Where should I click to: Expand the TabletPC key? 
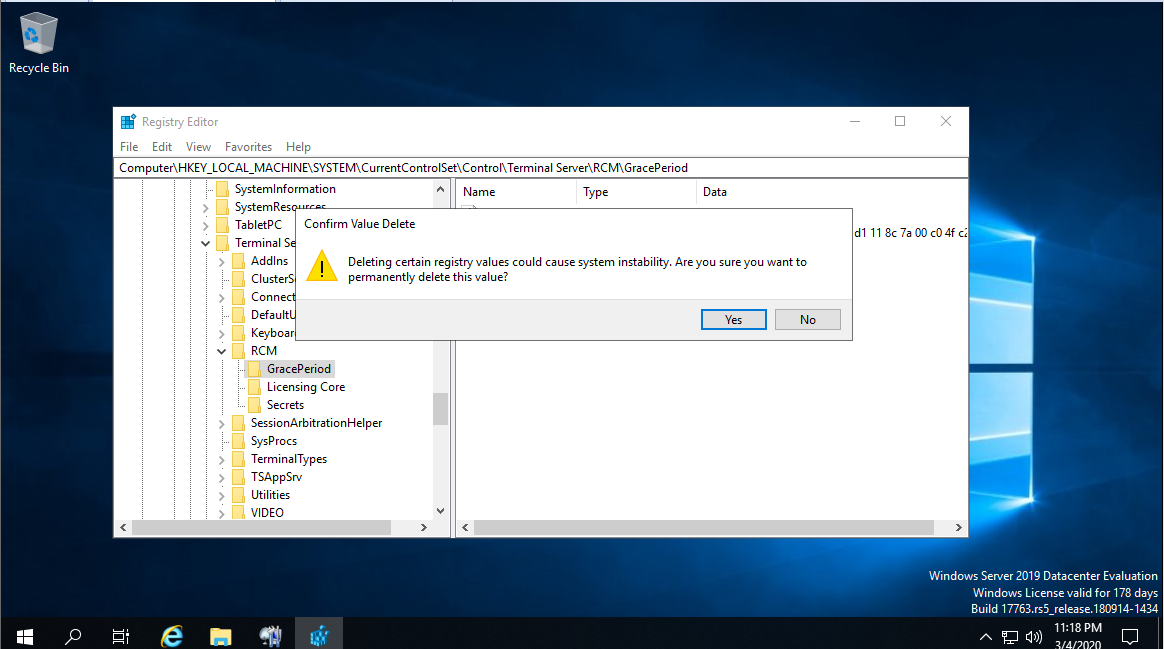click(x=206, y=225)
